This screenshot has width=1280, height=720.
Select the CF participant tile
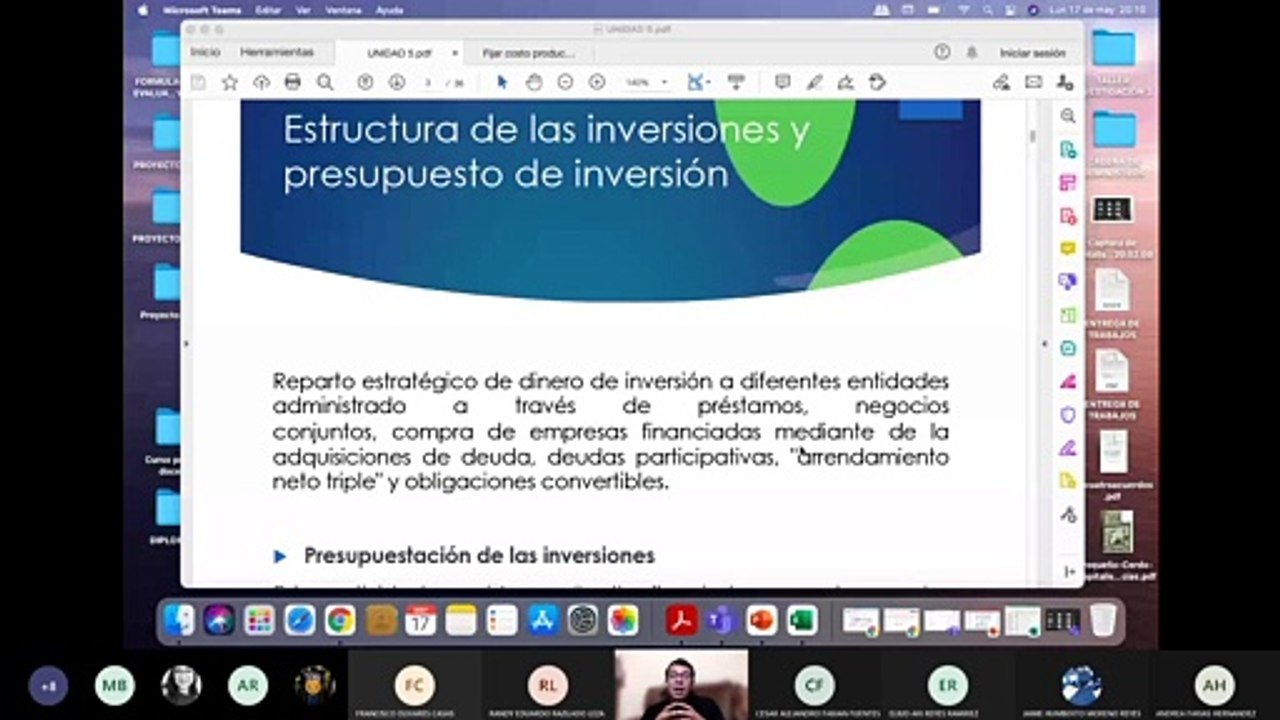[814, 685]
